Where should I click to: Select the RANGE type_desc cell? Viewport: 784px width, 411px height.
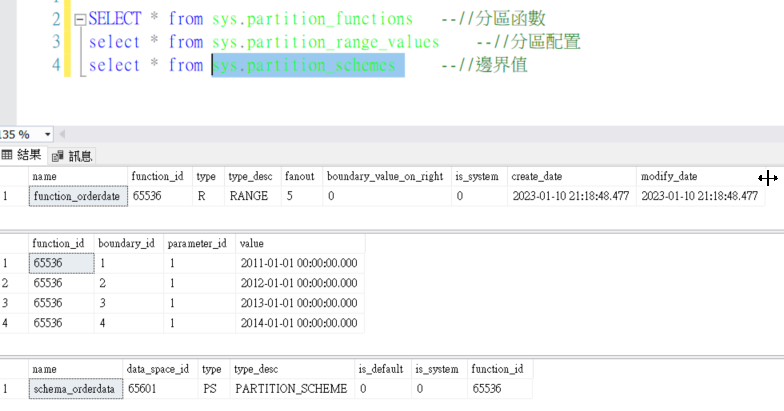pyautogui.click(x=252, y=196)
